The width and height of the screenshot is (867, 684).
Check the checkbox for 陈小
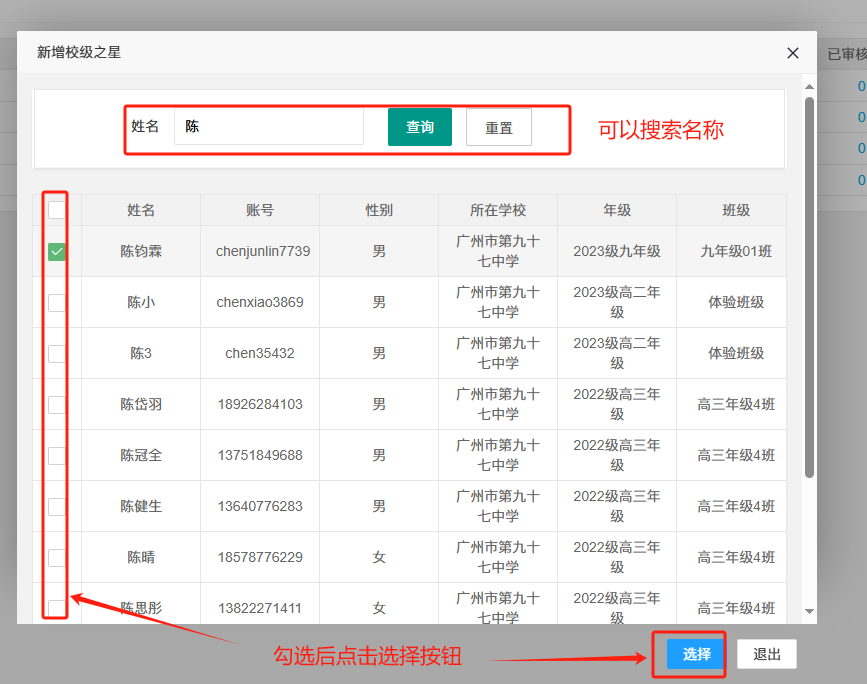click(x=56, y=302)
